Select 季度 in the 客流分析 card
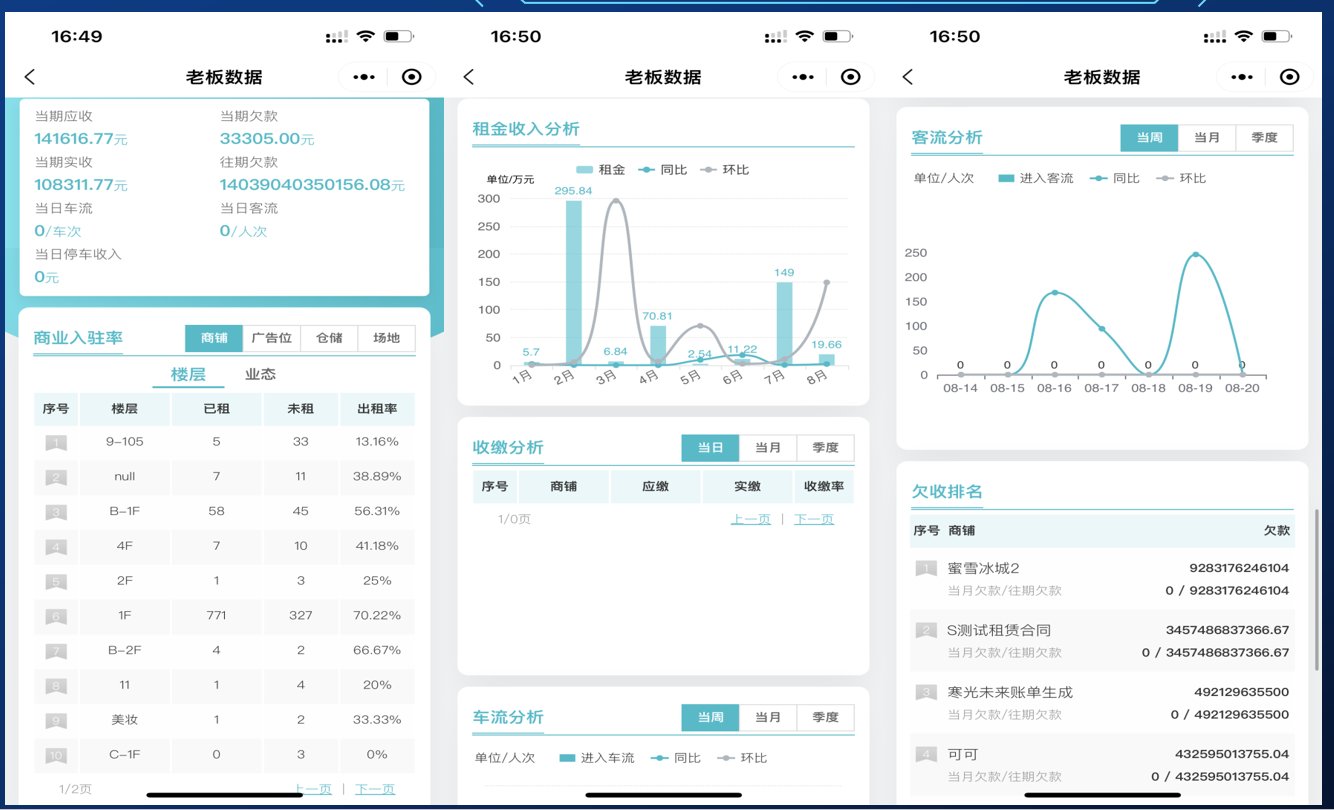The width and height of the screenshot is (1334, 810). tap(1264, 138)
